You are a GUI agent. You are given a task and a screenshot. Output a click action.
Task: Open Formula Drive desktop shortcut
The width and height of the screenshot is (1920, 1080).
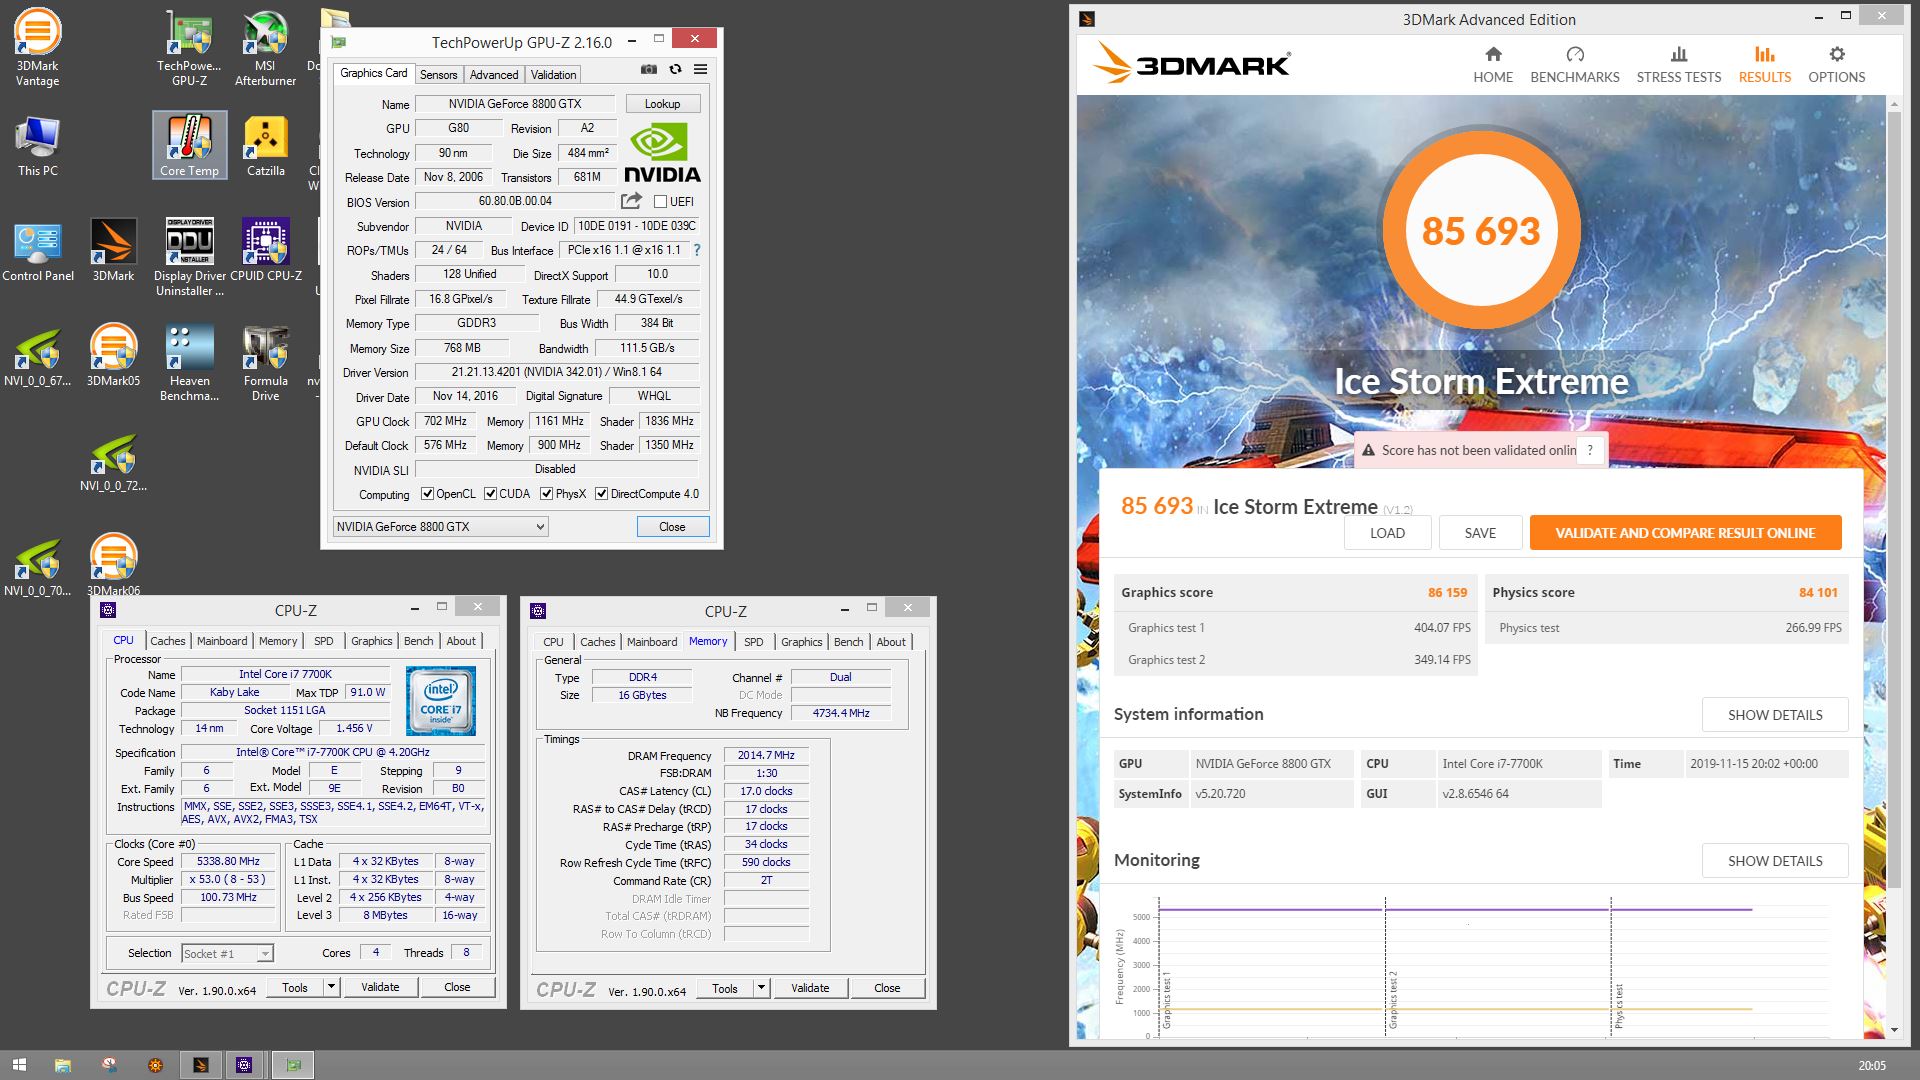point(265,362)
